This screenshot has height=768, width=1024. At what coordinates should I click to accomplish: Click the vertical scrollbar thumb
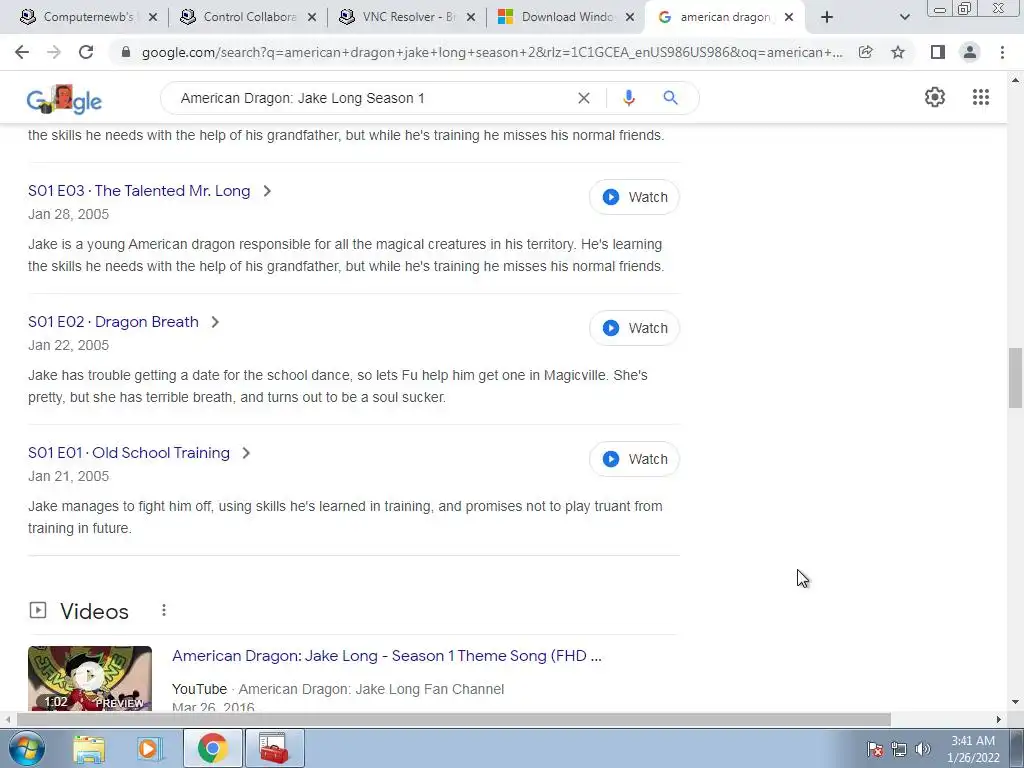pyautogui.click(x=1015, y=378)
